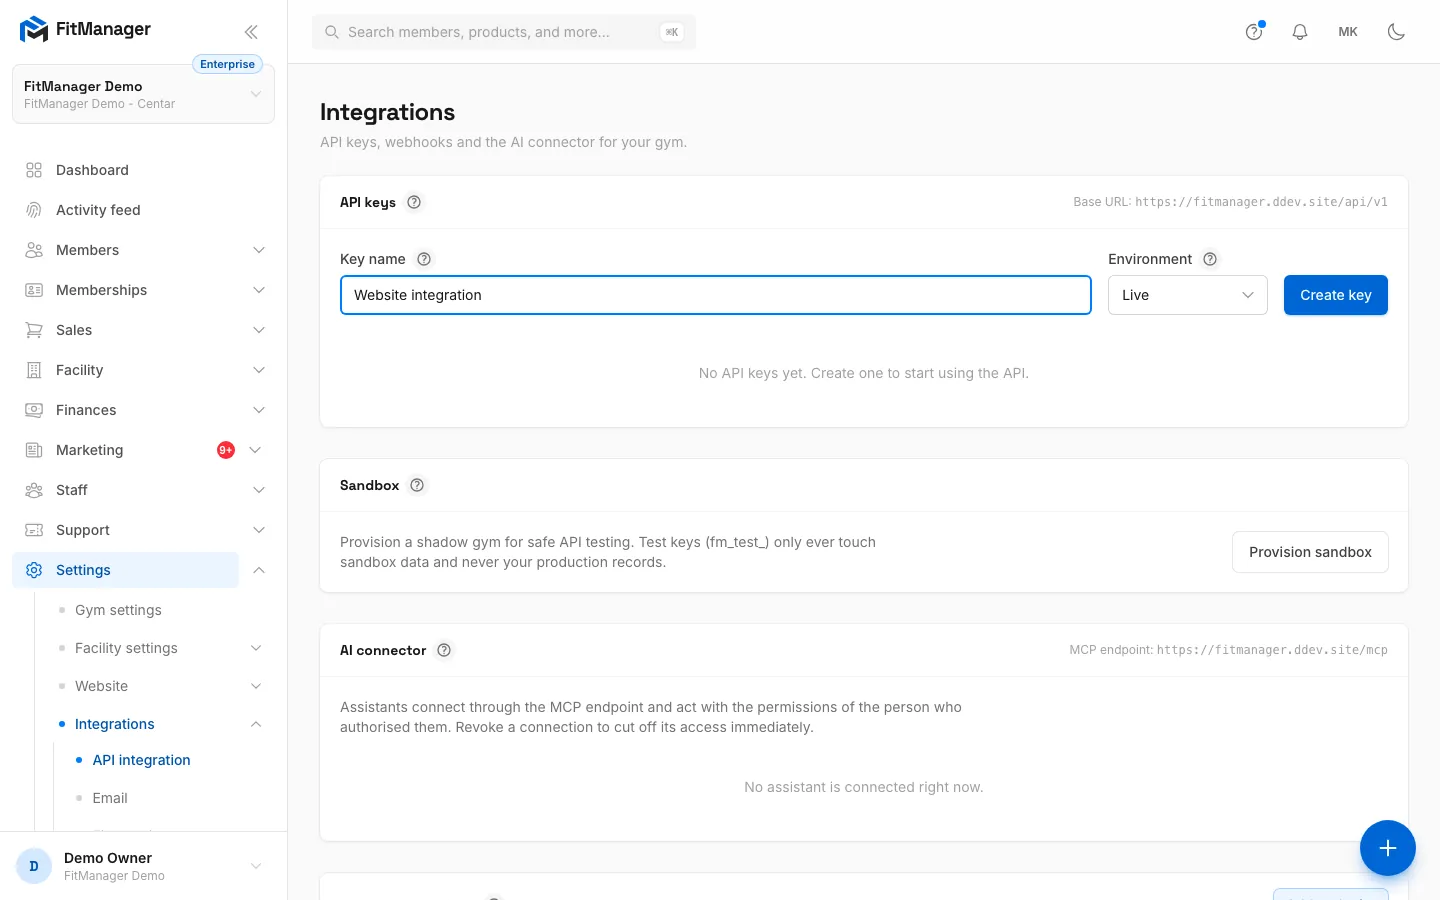The height and width of the screenshot is (900, 1440).
Task: Click the Enterprise plan badge
Action: (x=227, y=64)
